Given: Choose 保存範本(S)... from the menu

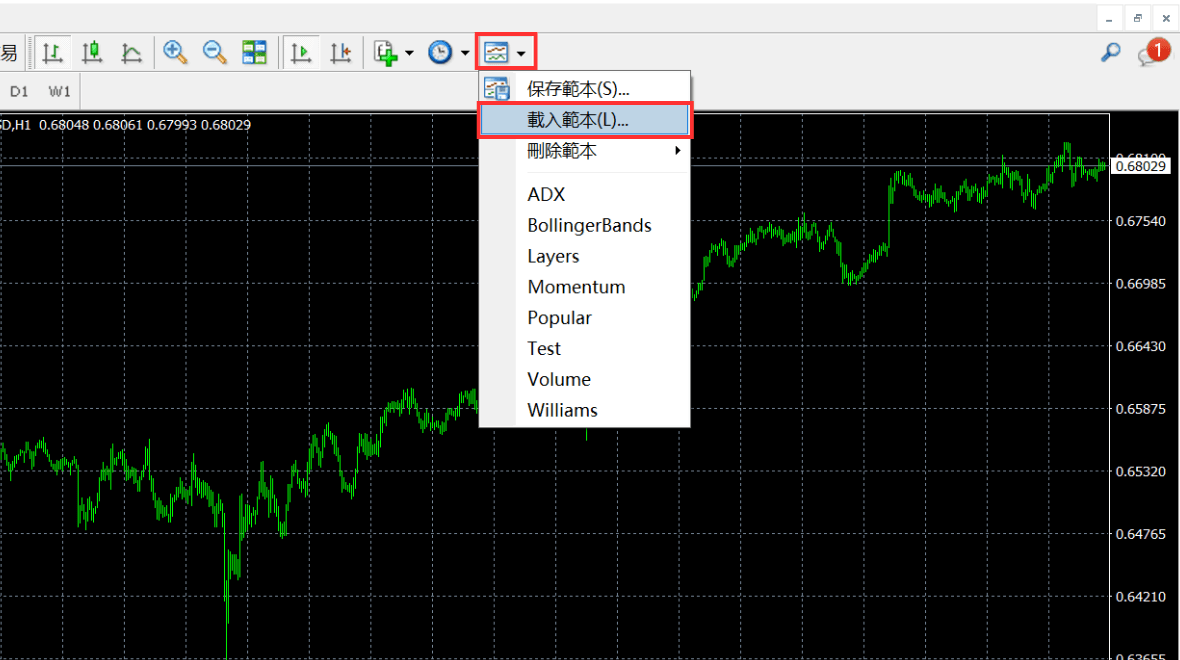Looking at the screenshot, I should (577, 89).
